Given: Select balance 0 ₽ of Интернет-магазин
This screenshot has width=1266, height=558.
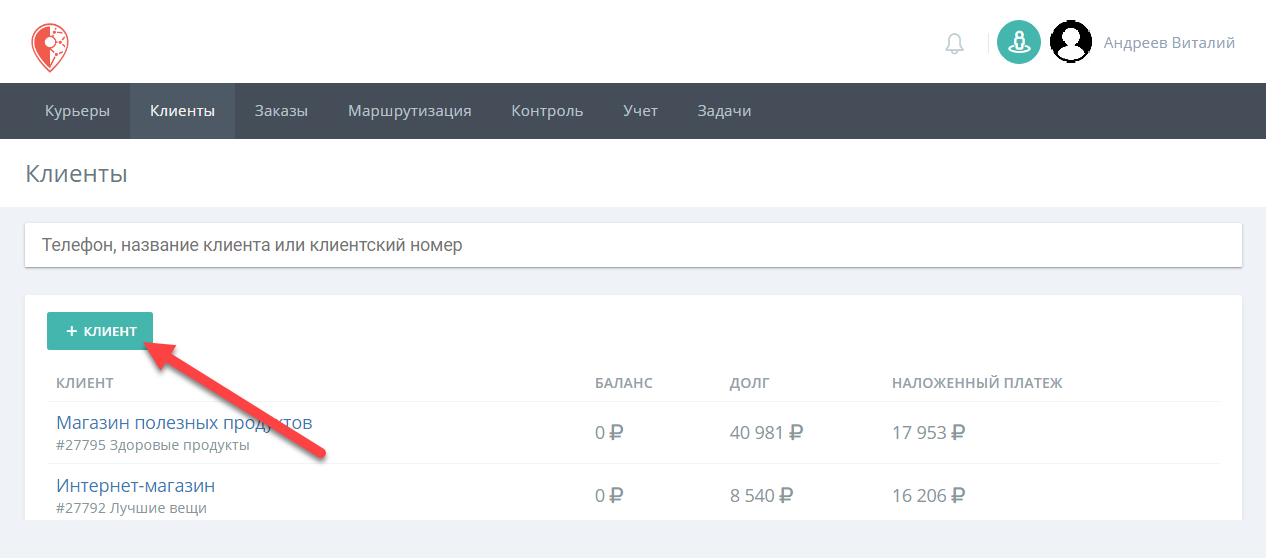Looking at the screenshot, I should click(609, 495).
